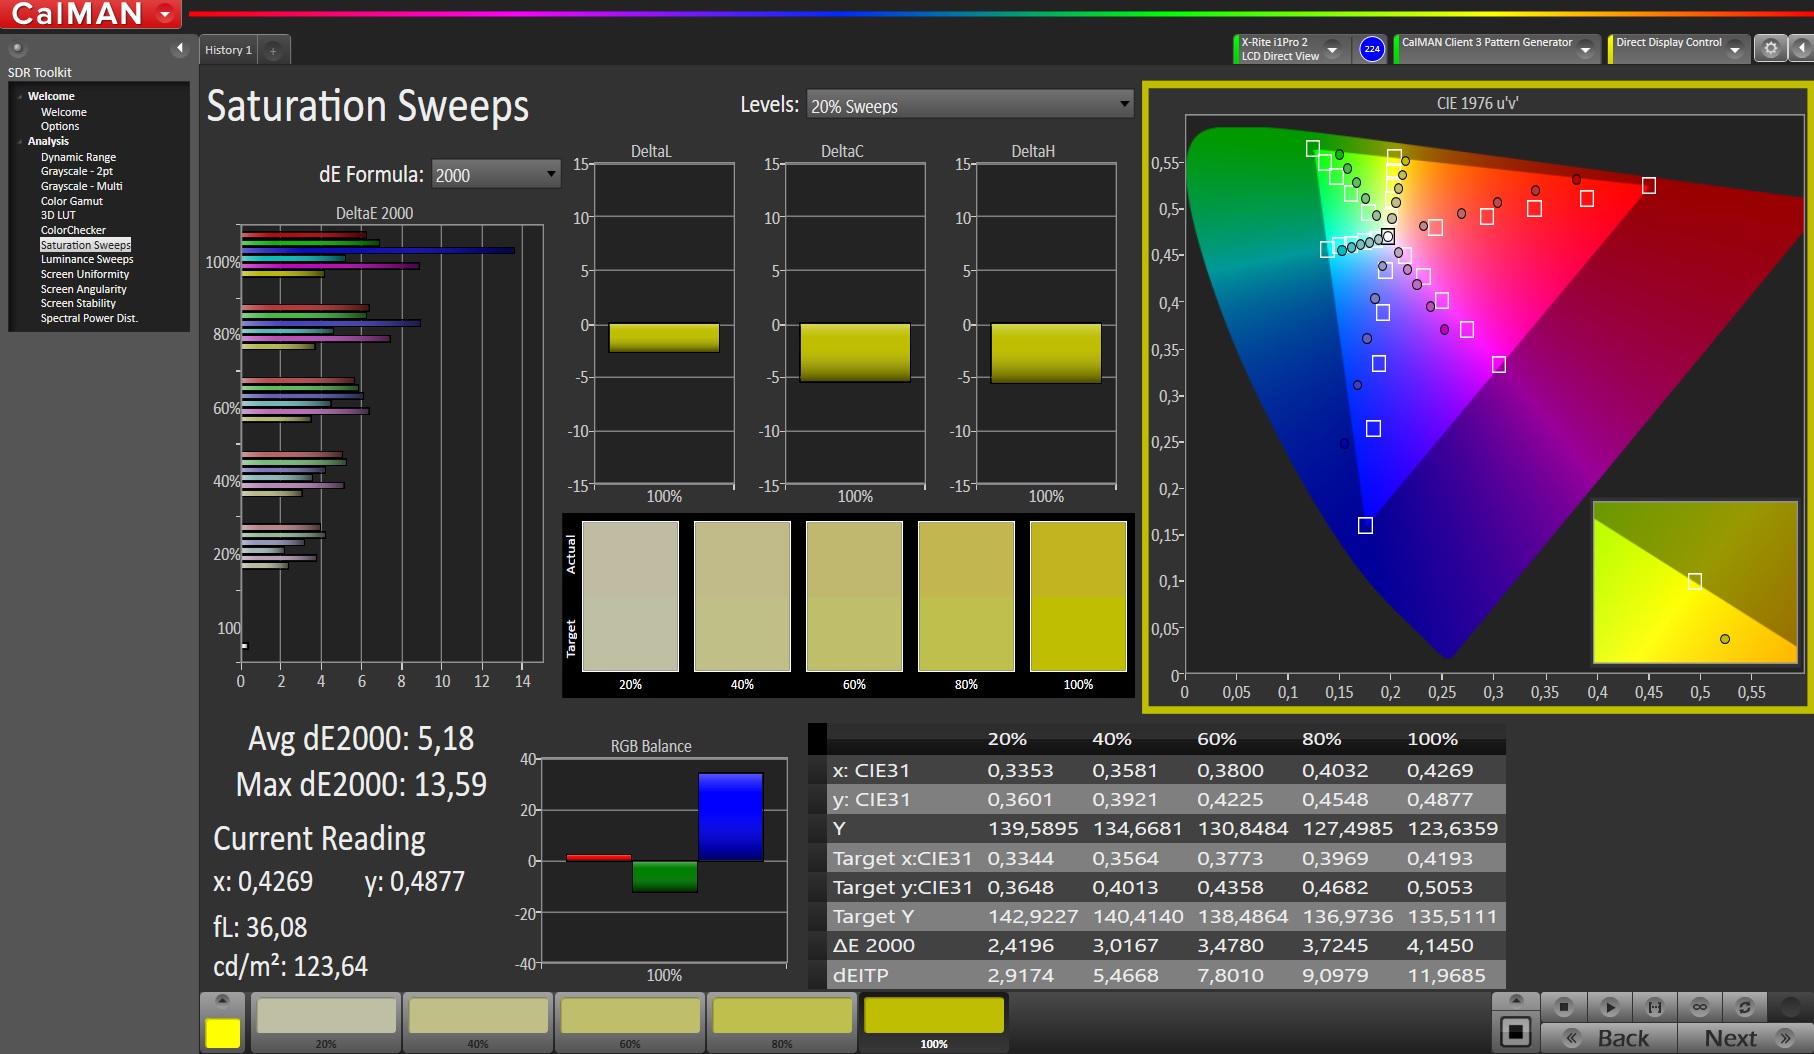Expand the CalMAN main menu arrow
Image resolution: width=1814 pixels, height=1054 pixels.
[x=165, y=14]
